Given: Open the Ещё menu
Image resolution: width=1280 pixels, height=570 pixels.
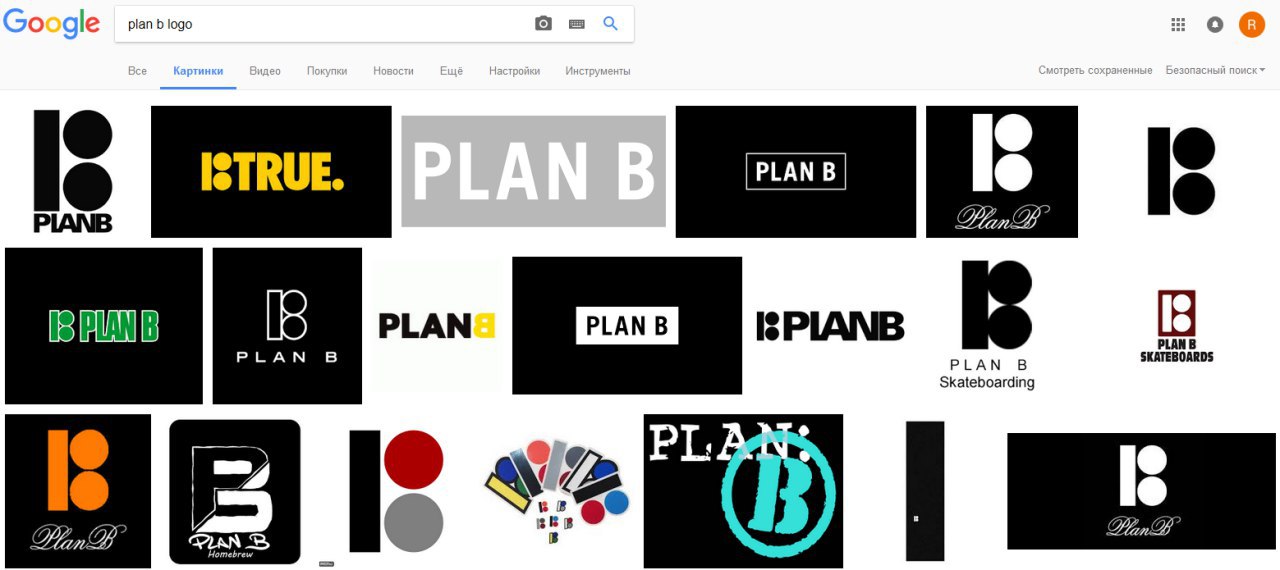Looking at the screenshot, I should (x=451, y=71).
